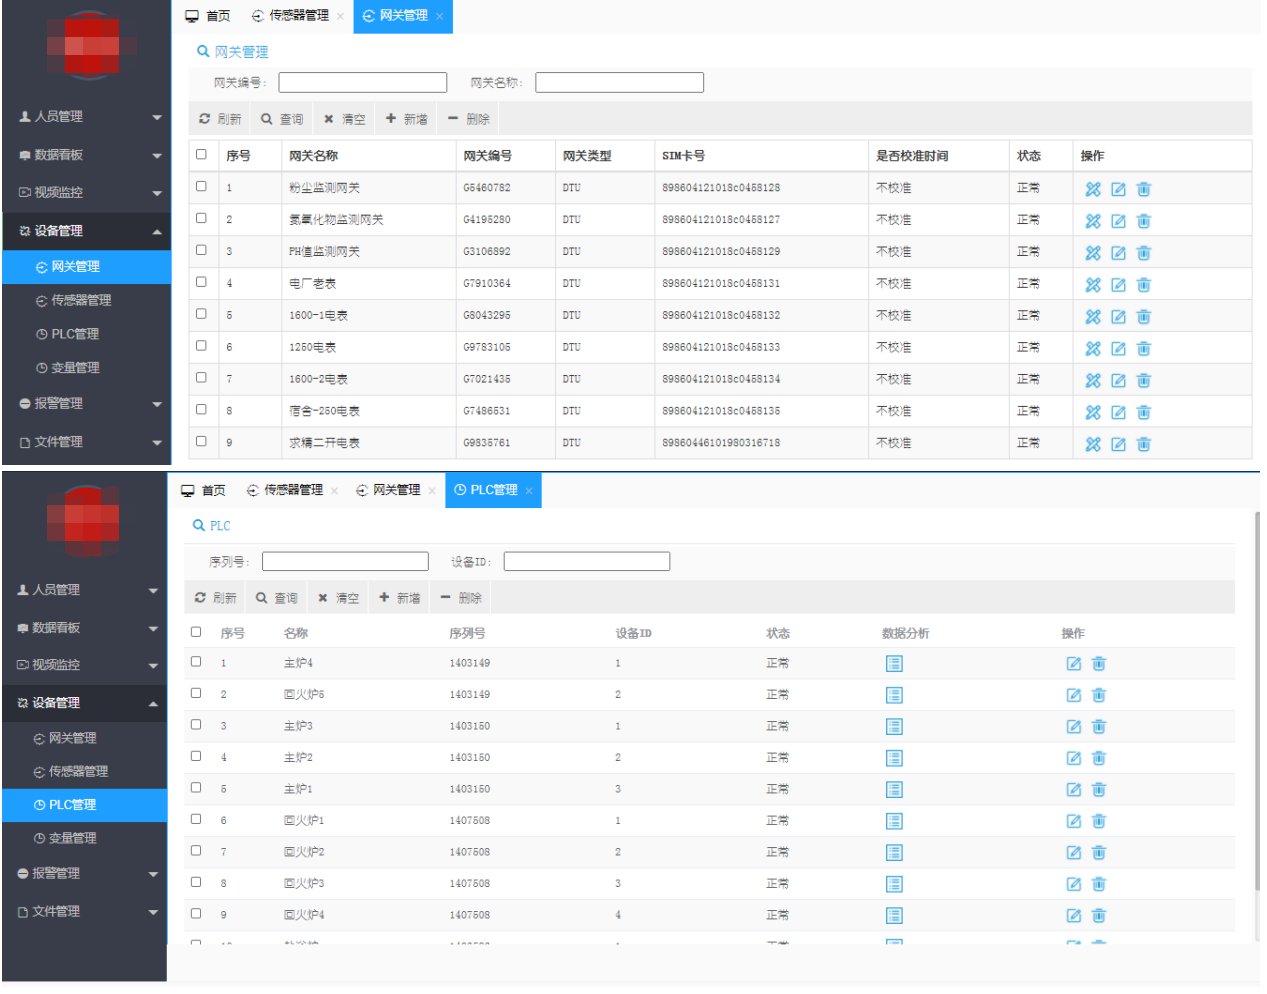Click the edit icon for 回火炉1 row
This screenshot has width=1267, height=994.
(1073, 821)
